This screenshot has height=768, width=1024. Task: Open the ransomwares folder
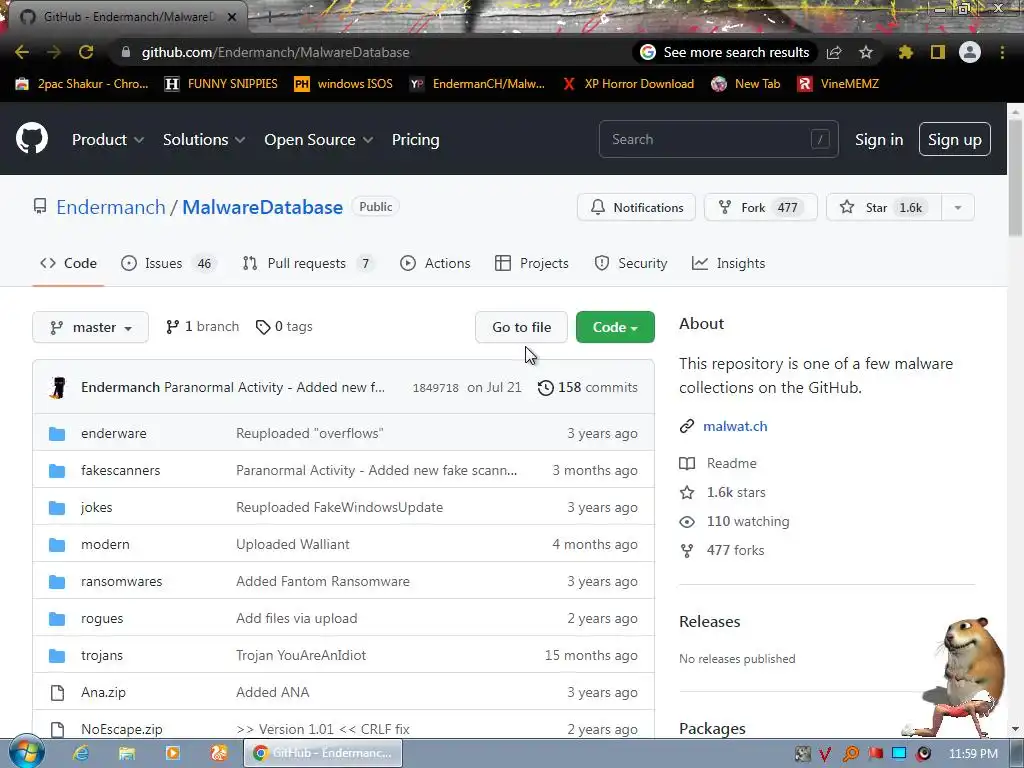pyautogui.click(x=121, y=581)
